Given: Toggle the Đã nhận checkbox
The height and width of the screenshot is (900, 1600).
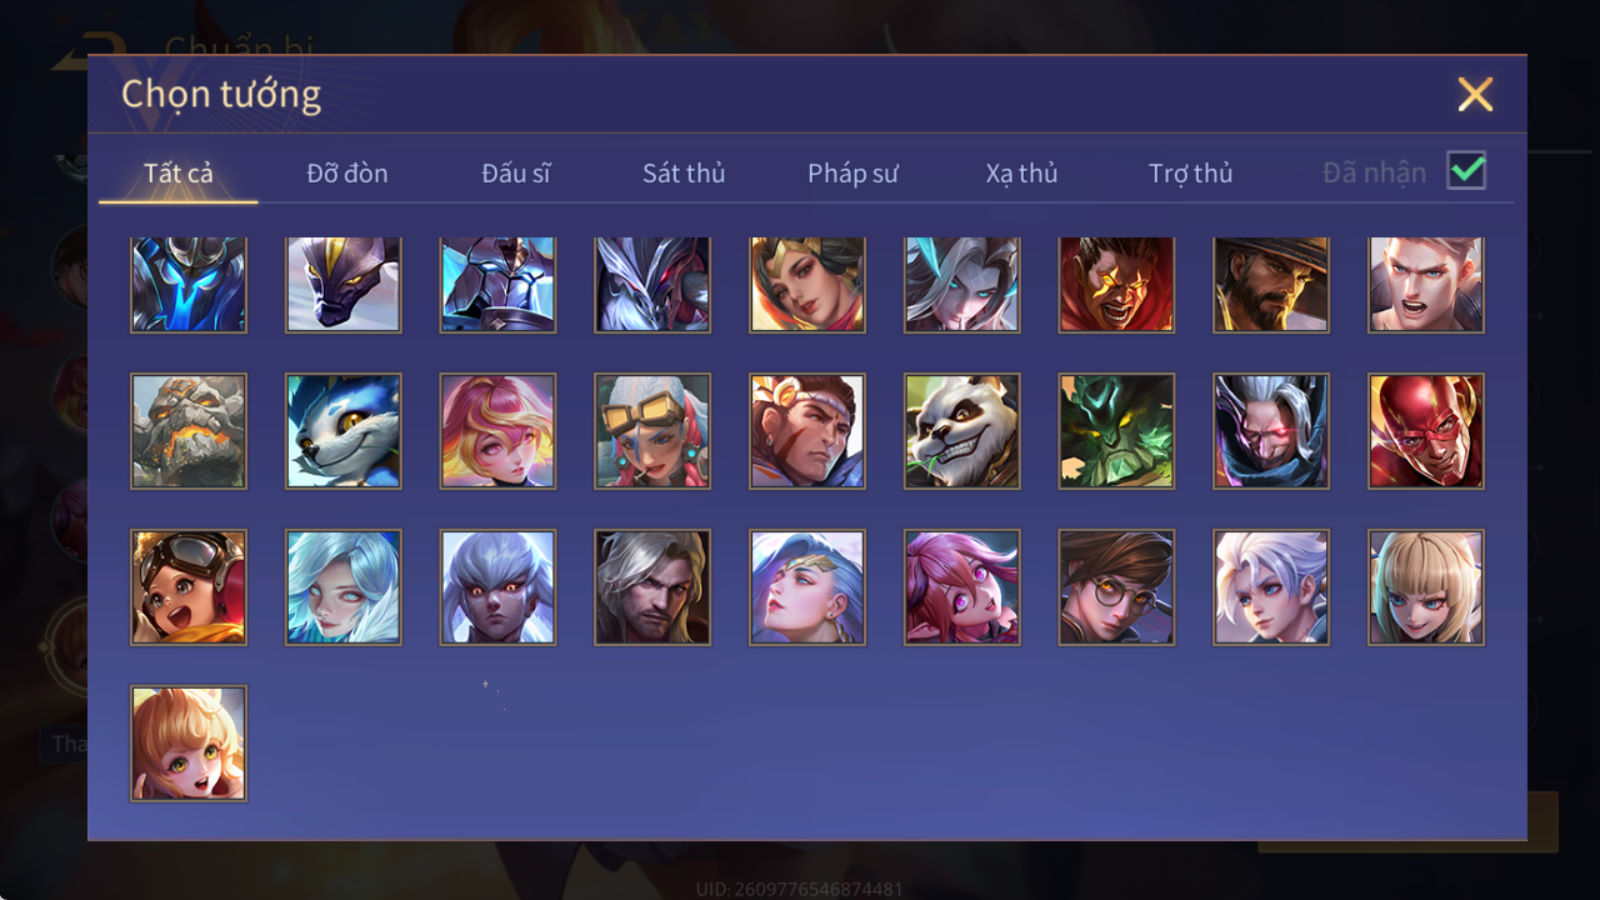Looking at the screenshot, I should tap(1466, 171).
